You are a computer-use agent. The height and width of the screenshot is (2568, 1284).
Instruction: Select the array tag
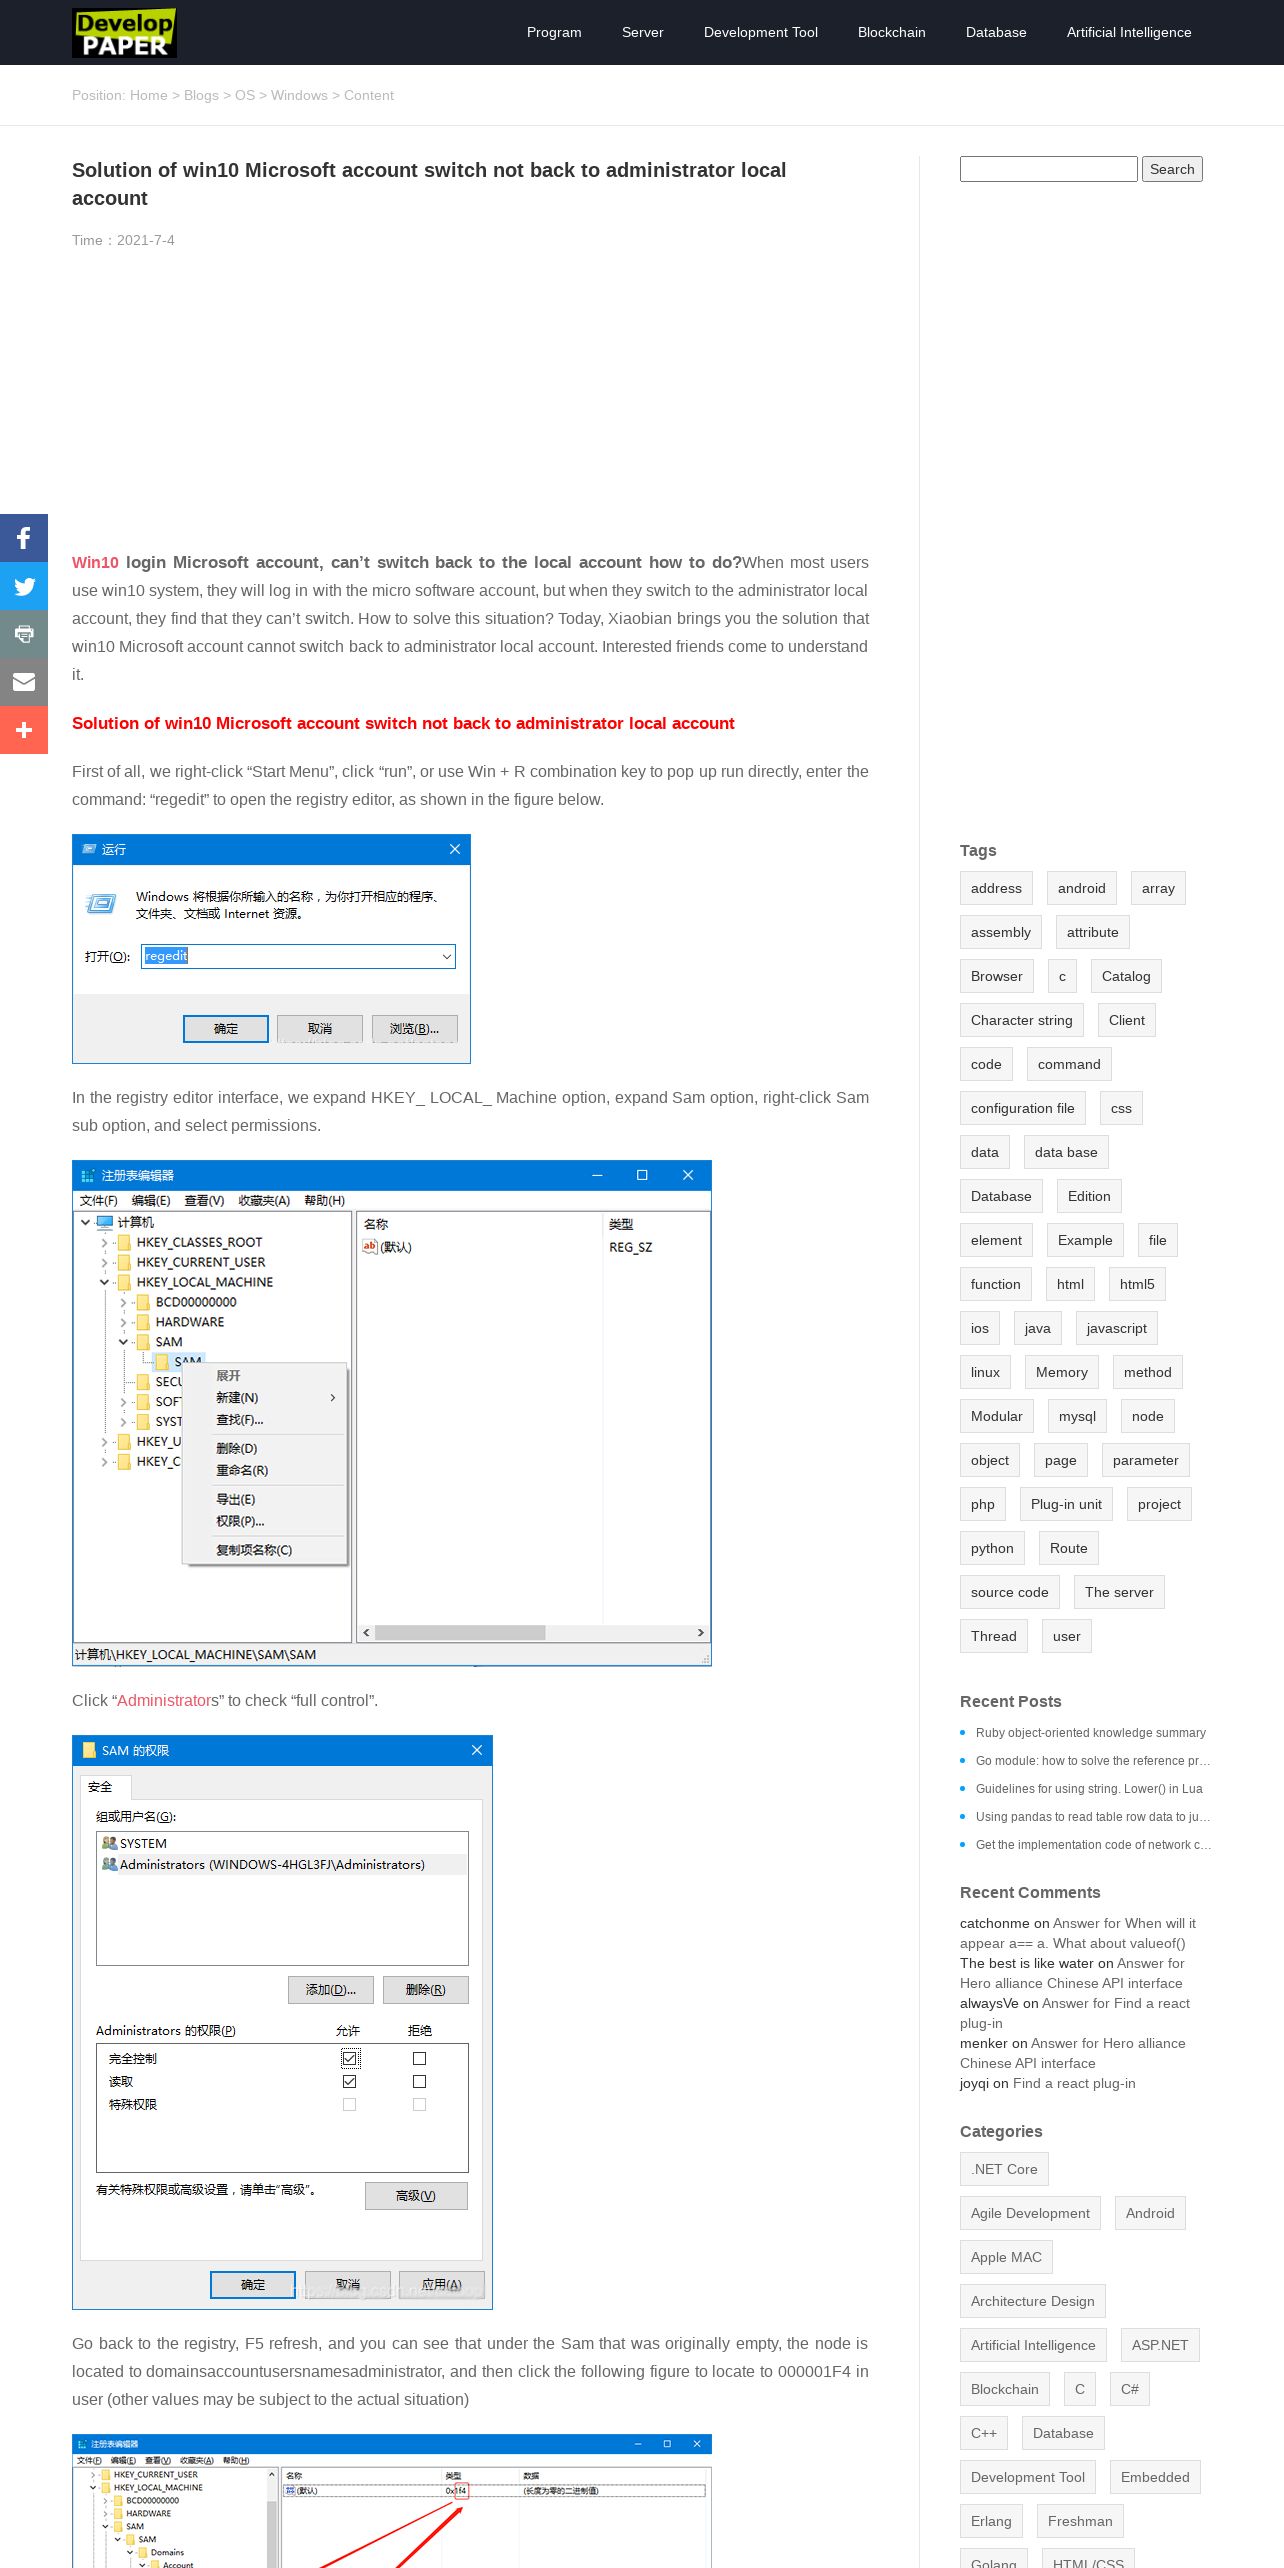pos(1158,888)
